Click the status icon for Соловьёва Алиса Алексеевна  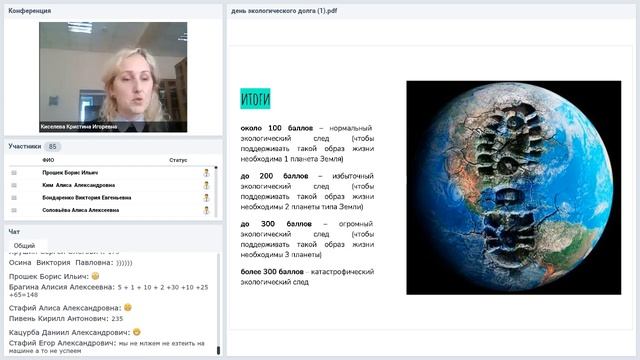pos(207,210)
